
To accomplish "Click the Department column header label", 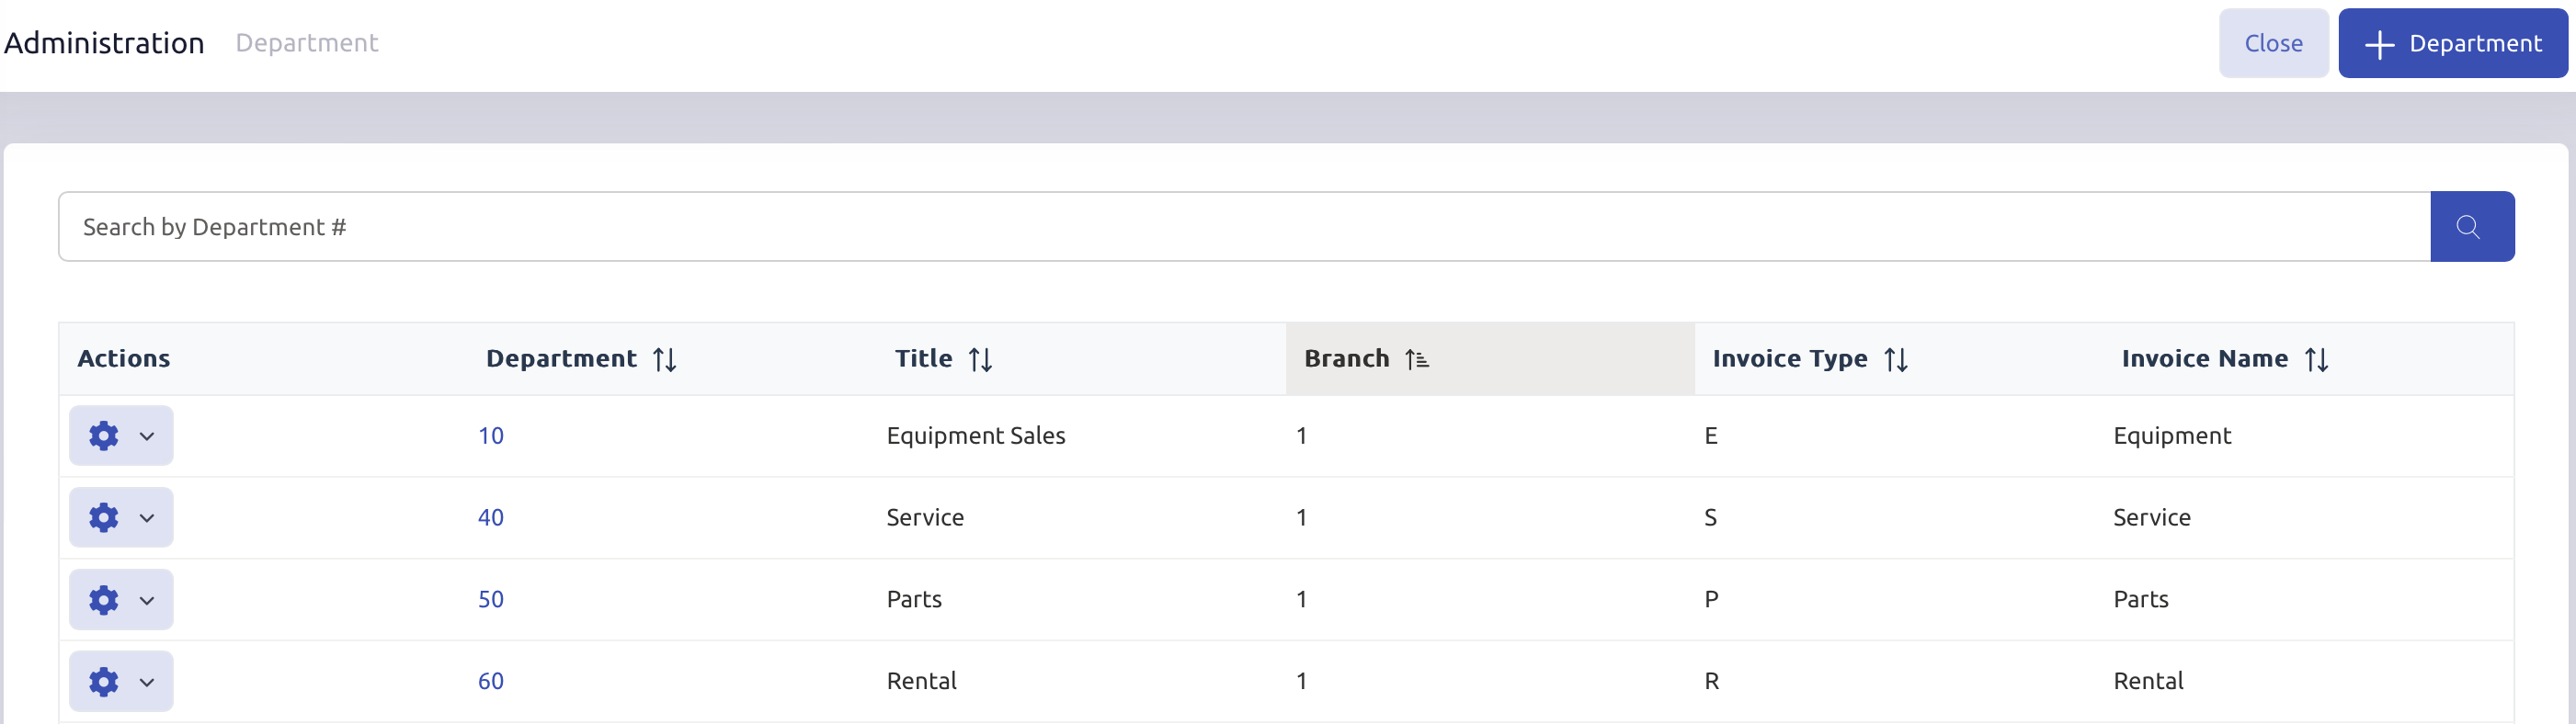I will [561, 359].
